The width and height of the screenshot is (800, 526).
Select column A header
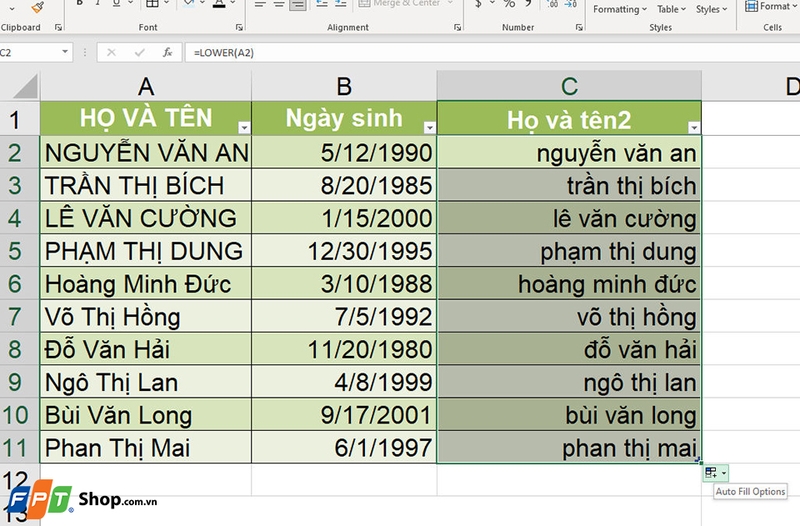tap(146, 86)
